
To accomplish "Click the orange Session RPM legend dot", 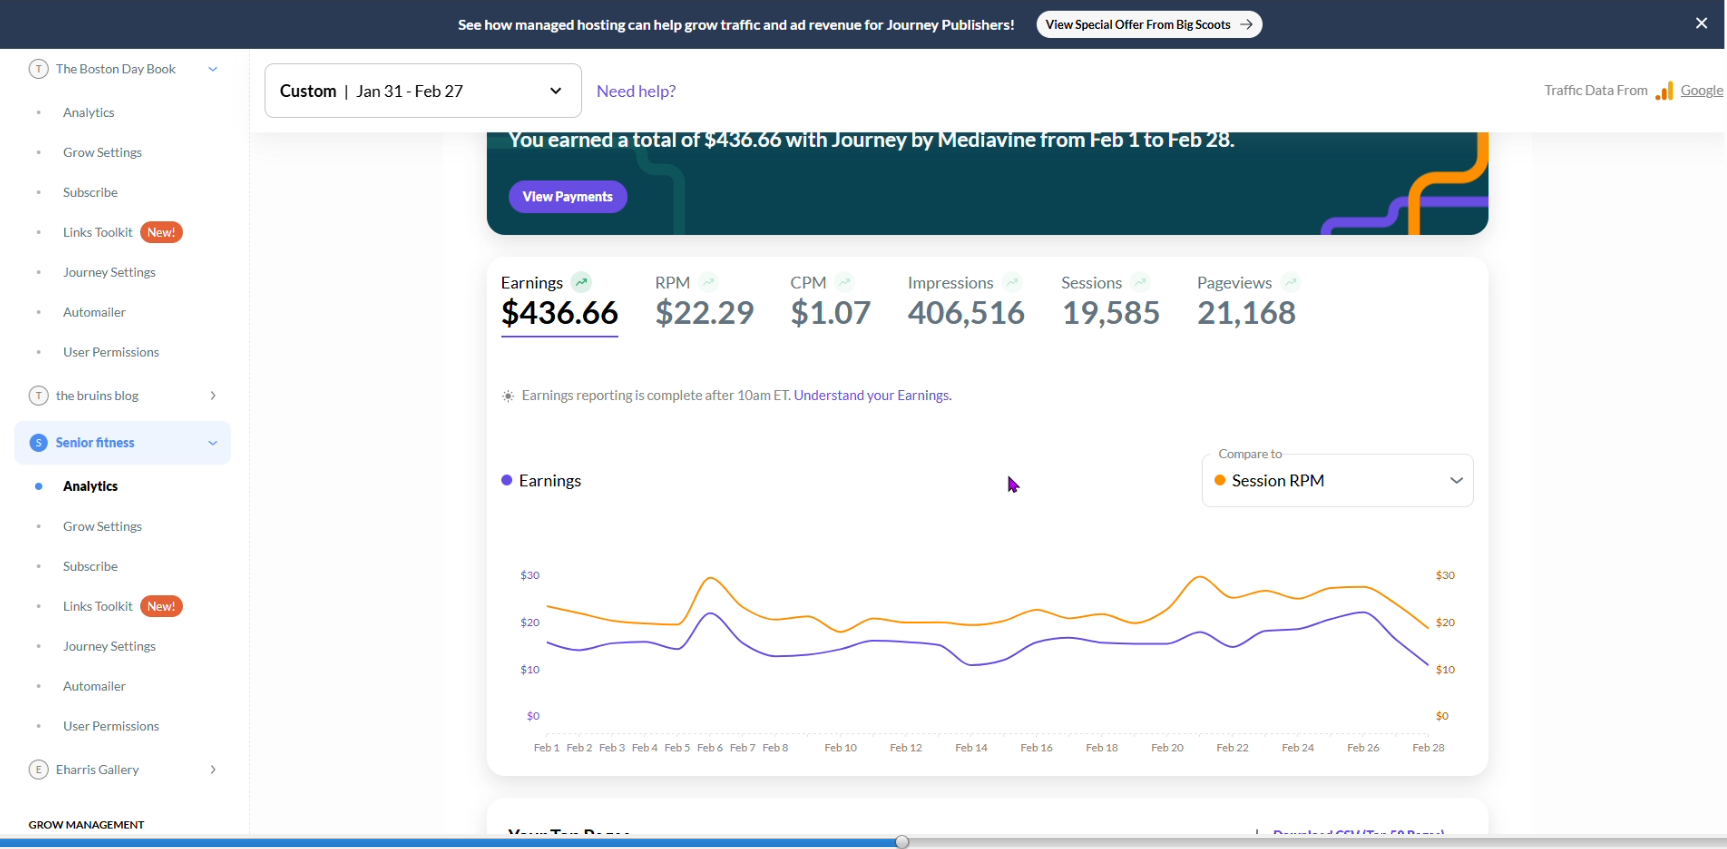I will [1220, 480].
